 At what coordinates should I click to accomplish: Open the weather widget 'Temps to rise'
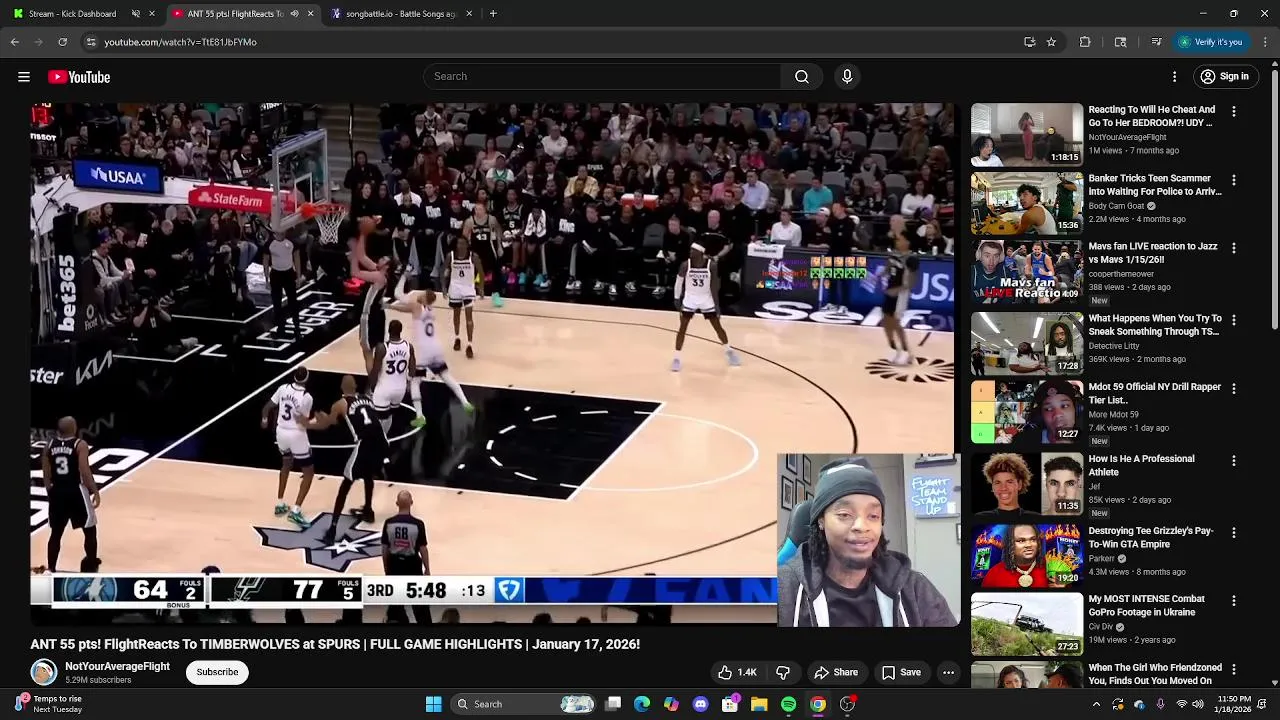tap(48, 704)
